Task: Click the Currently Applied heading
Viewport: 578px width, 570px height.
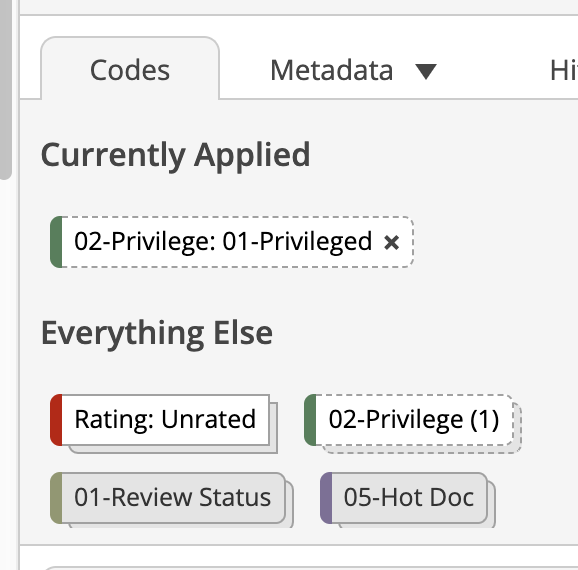Action: [x=175, y=156]
